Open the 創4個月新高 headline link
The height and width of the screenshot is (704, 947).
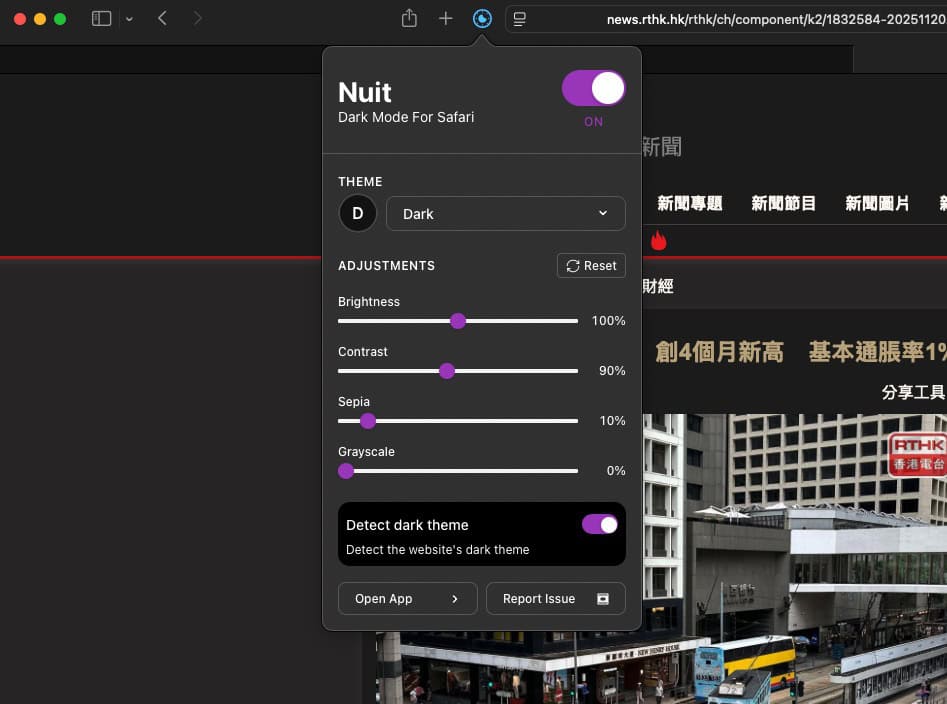[x=719, y=352]
